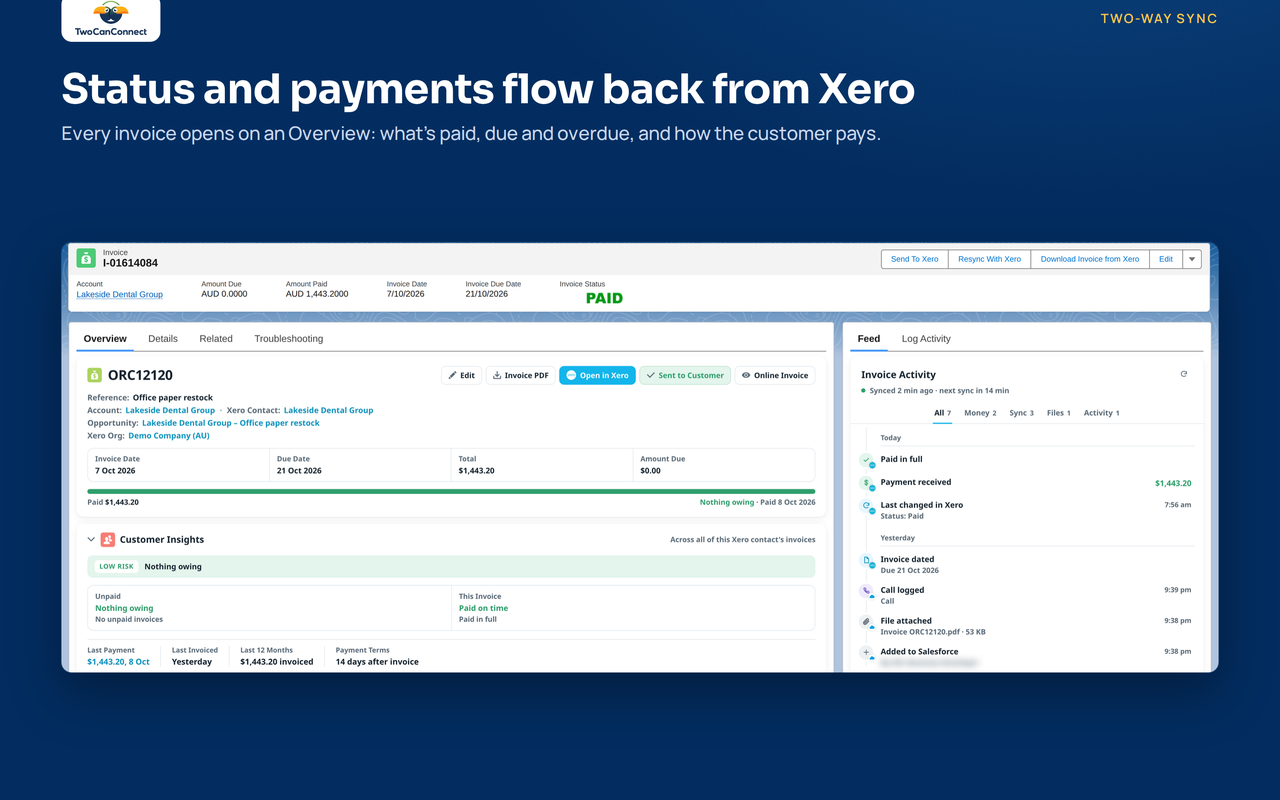
Task: Open the Troubleshooting tab
Action: [289, 339]
